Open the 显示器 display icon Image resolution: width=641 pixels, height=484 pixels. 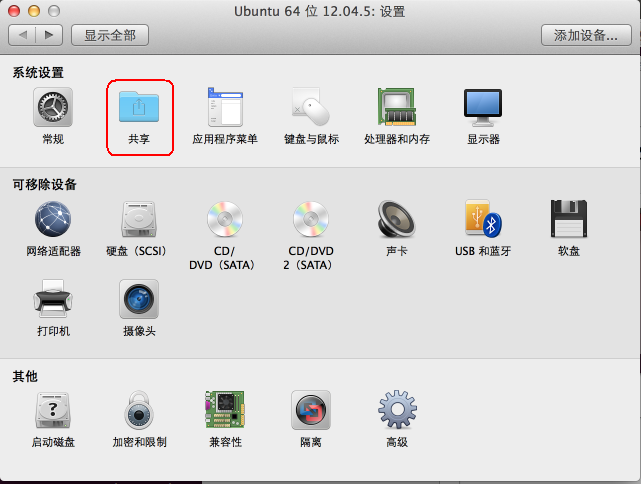pos(483,108)
